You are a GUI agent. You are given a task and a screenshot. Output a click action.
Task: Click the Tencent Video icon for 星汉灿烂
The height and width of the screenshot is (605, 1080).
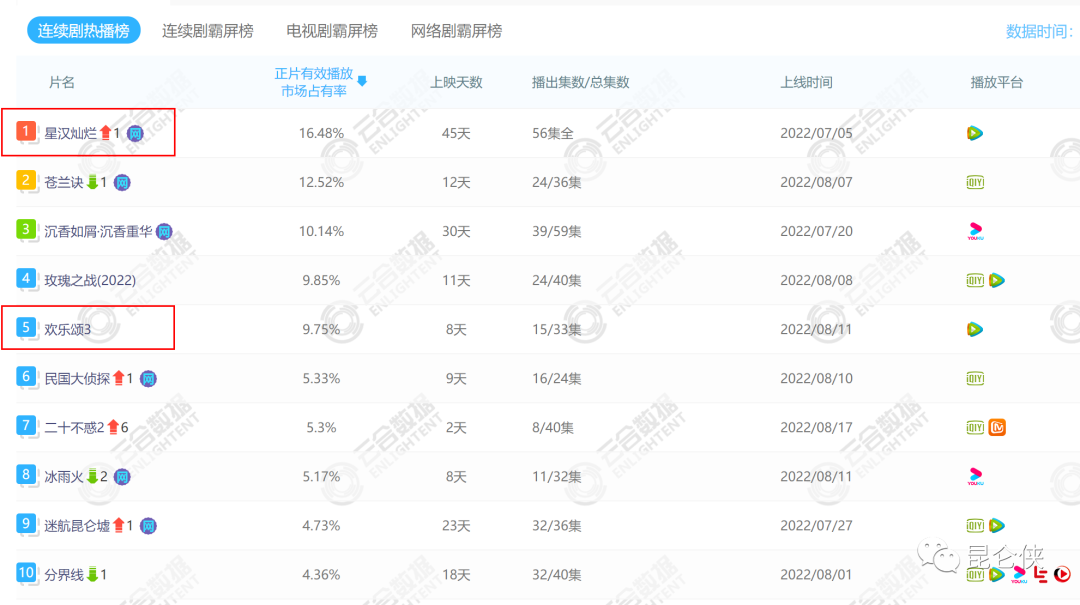tap(975, 133)
